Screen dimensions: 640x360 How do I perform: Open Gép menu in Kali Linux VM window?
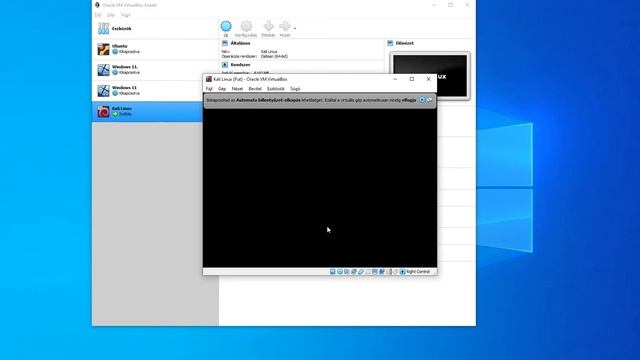(x=222, y=89)
